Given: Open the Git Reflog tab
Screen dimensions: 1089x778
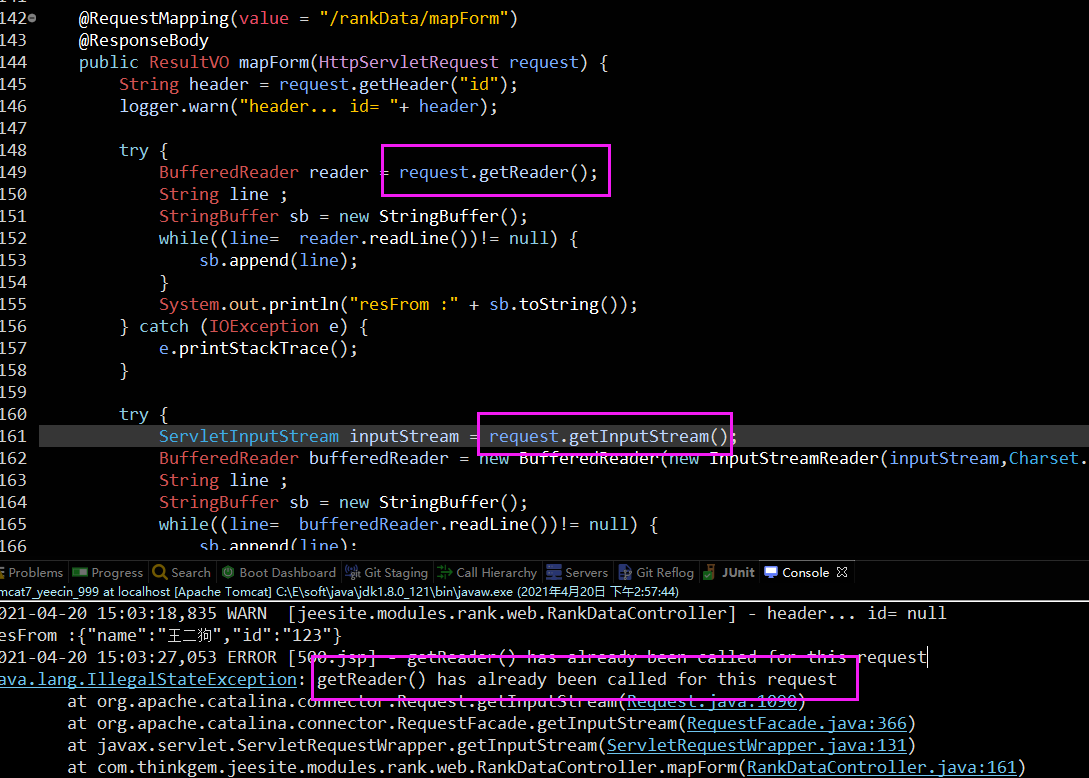Looking at the screenshot, I should [656, 572].
